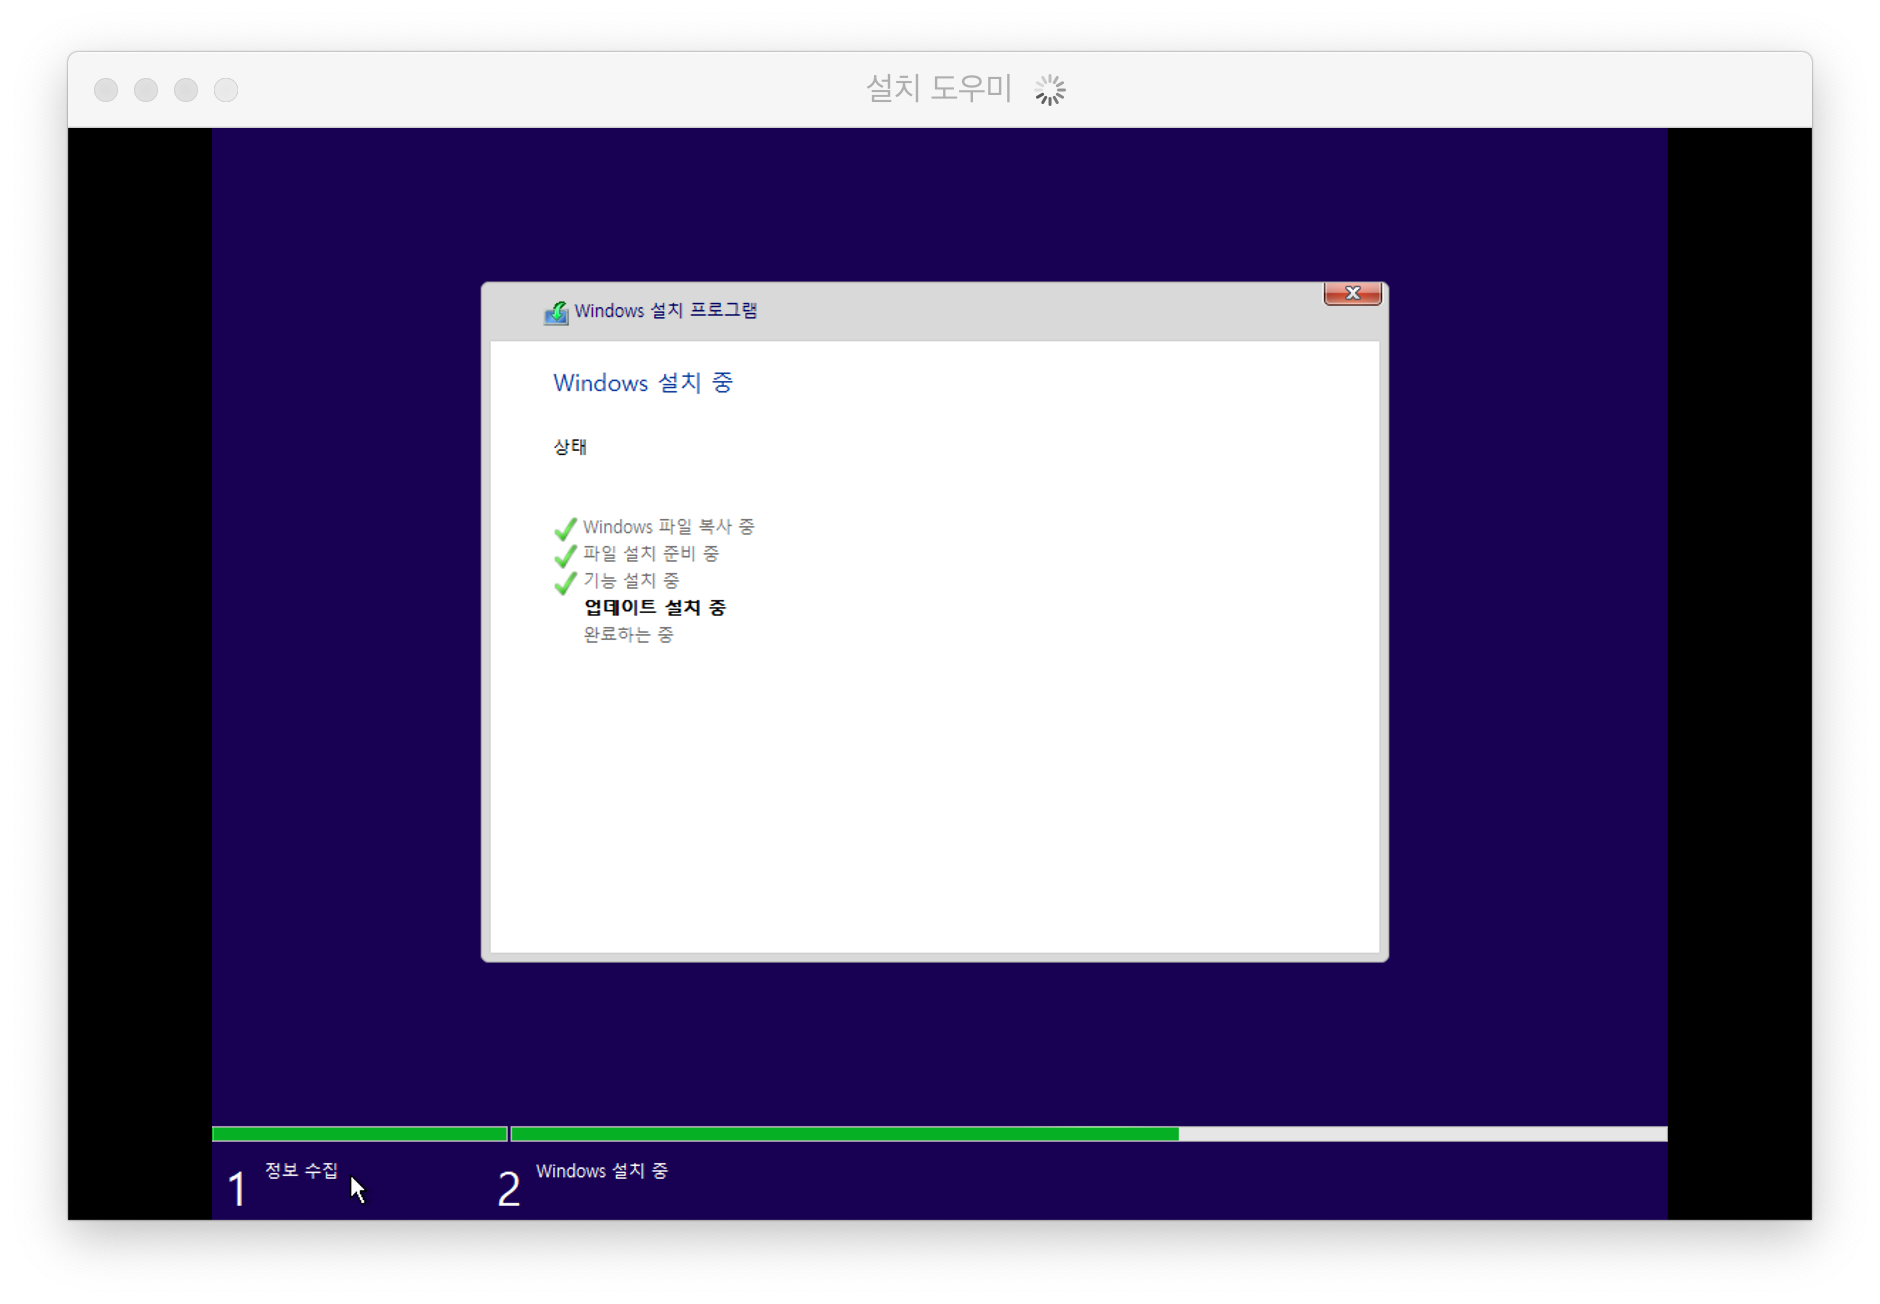Click the Windows 설치 프로그램 dialog title text
Screen dimensions: 1880x1304
tap(666, 311)
